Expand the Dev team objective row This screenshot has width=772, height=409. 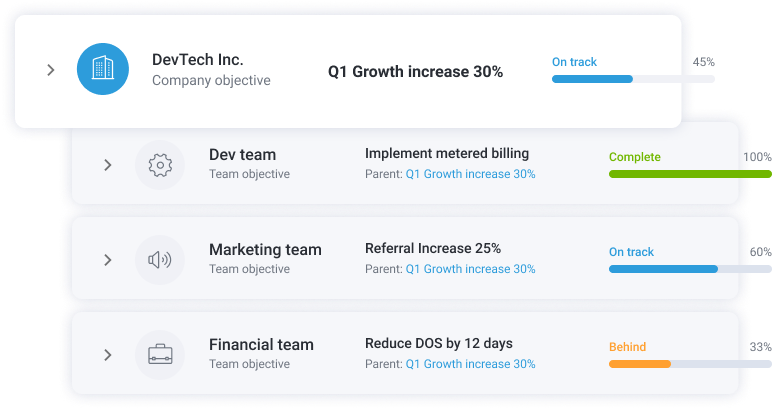click(x=108, y=165)
